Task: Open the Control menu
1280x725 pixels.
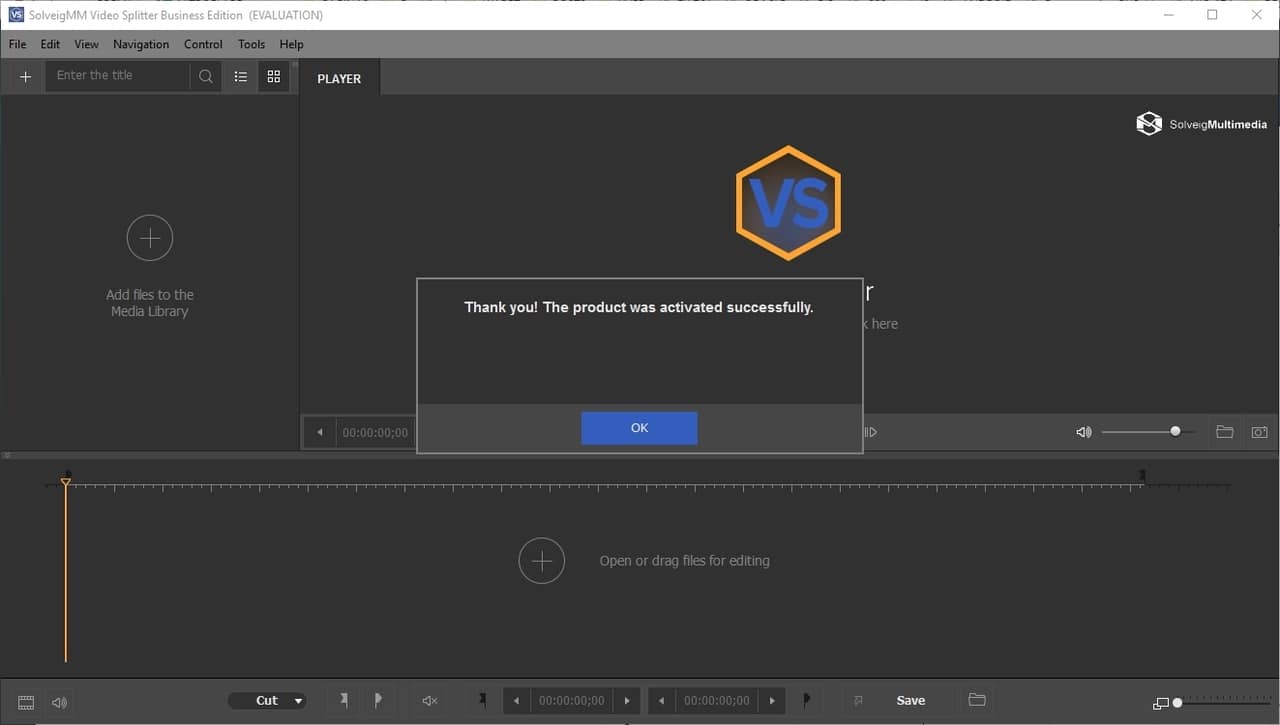Action: click(203, 44)
